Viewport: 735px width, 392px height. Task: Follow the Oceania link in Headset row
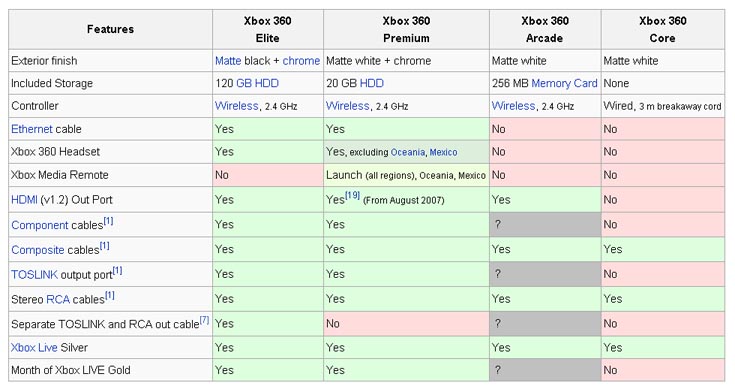click(407, 152)
